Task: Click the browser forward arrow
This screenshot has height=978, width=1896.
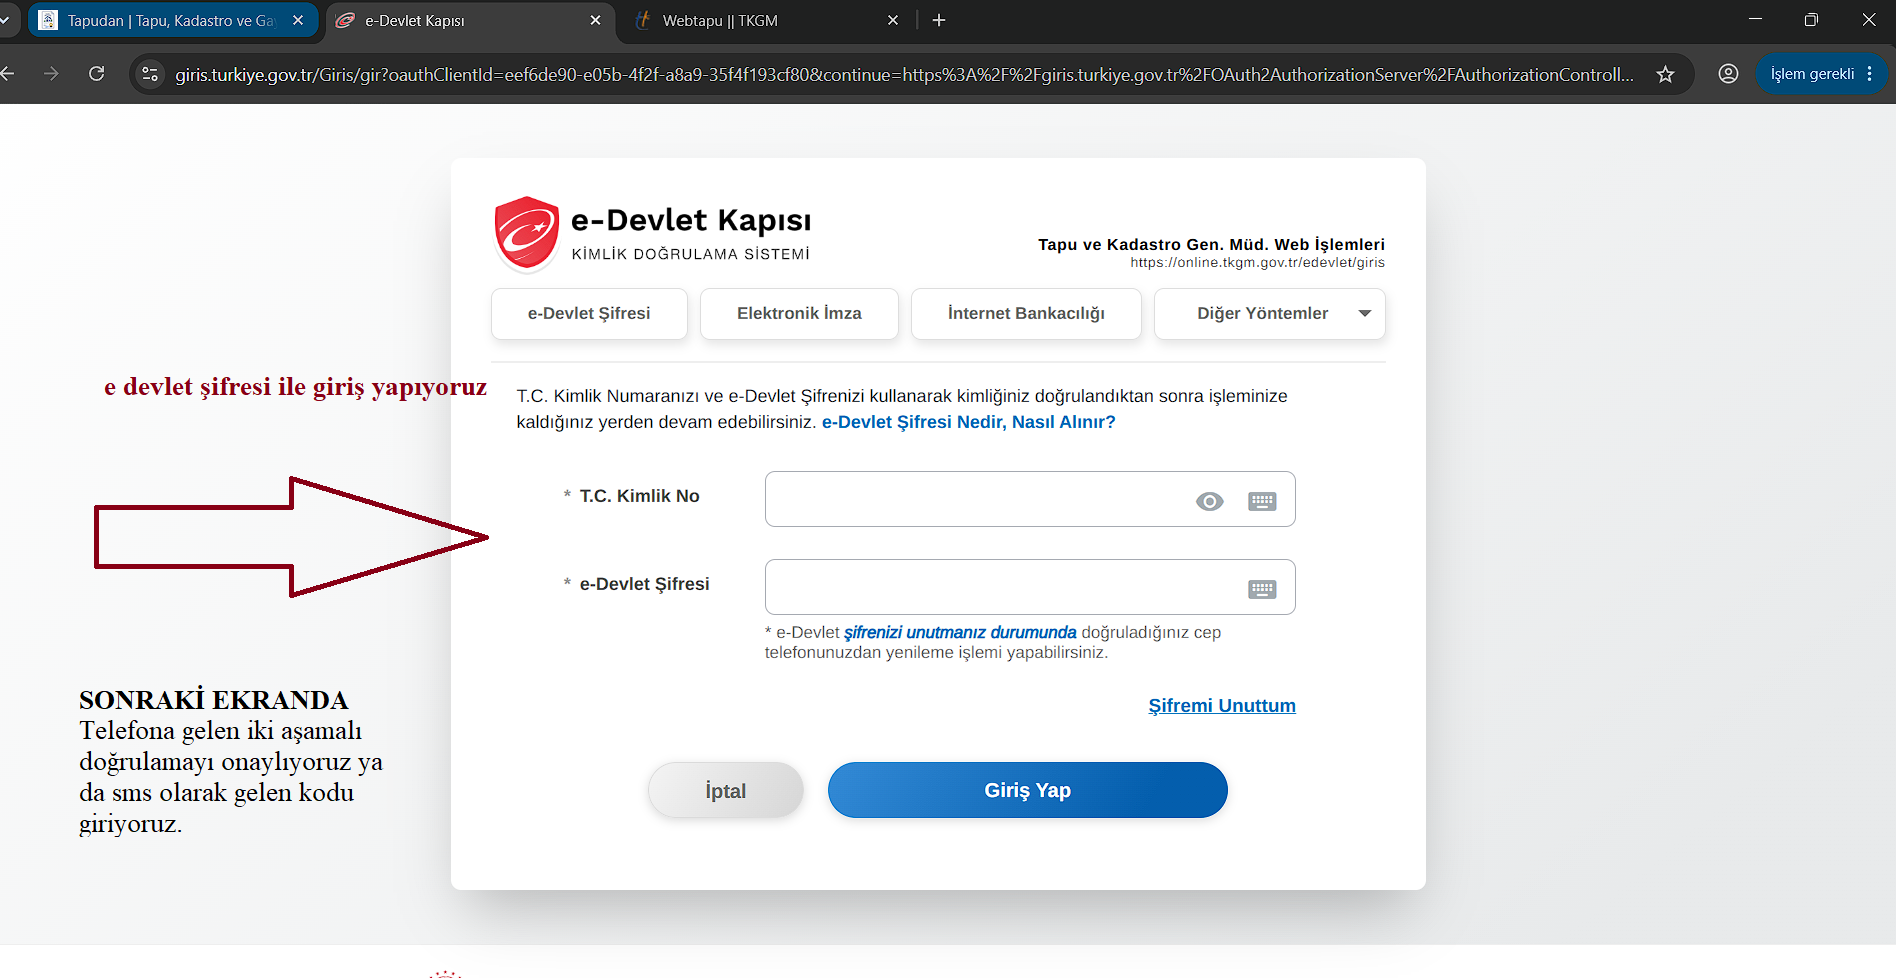Action: 52,74
